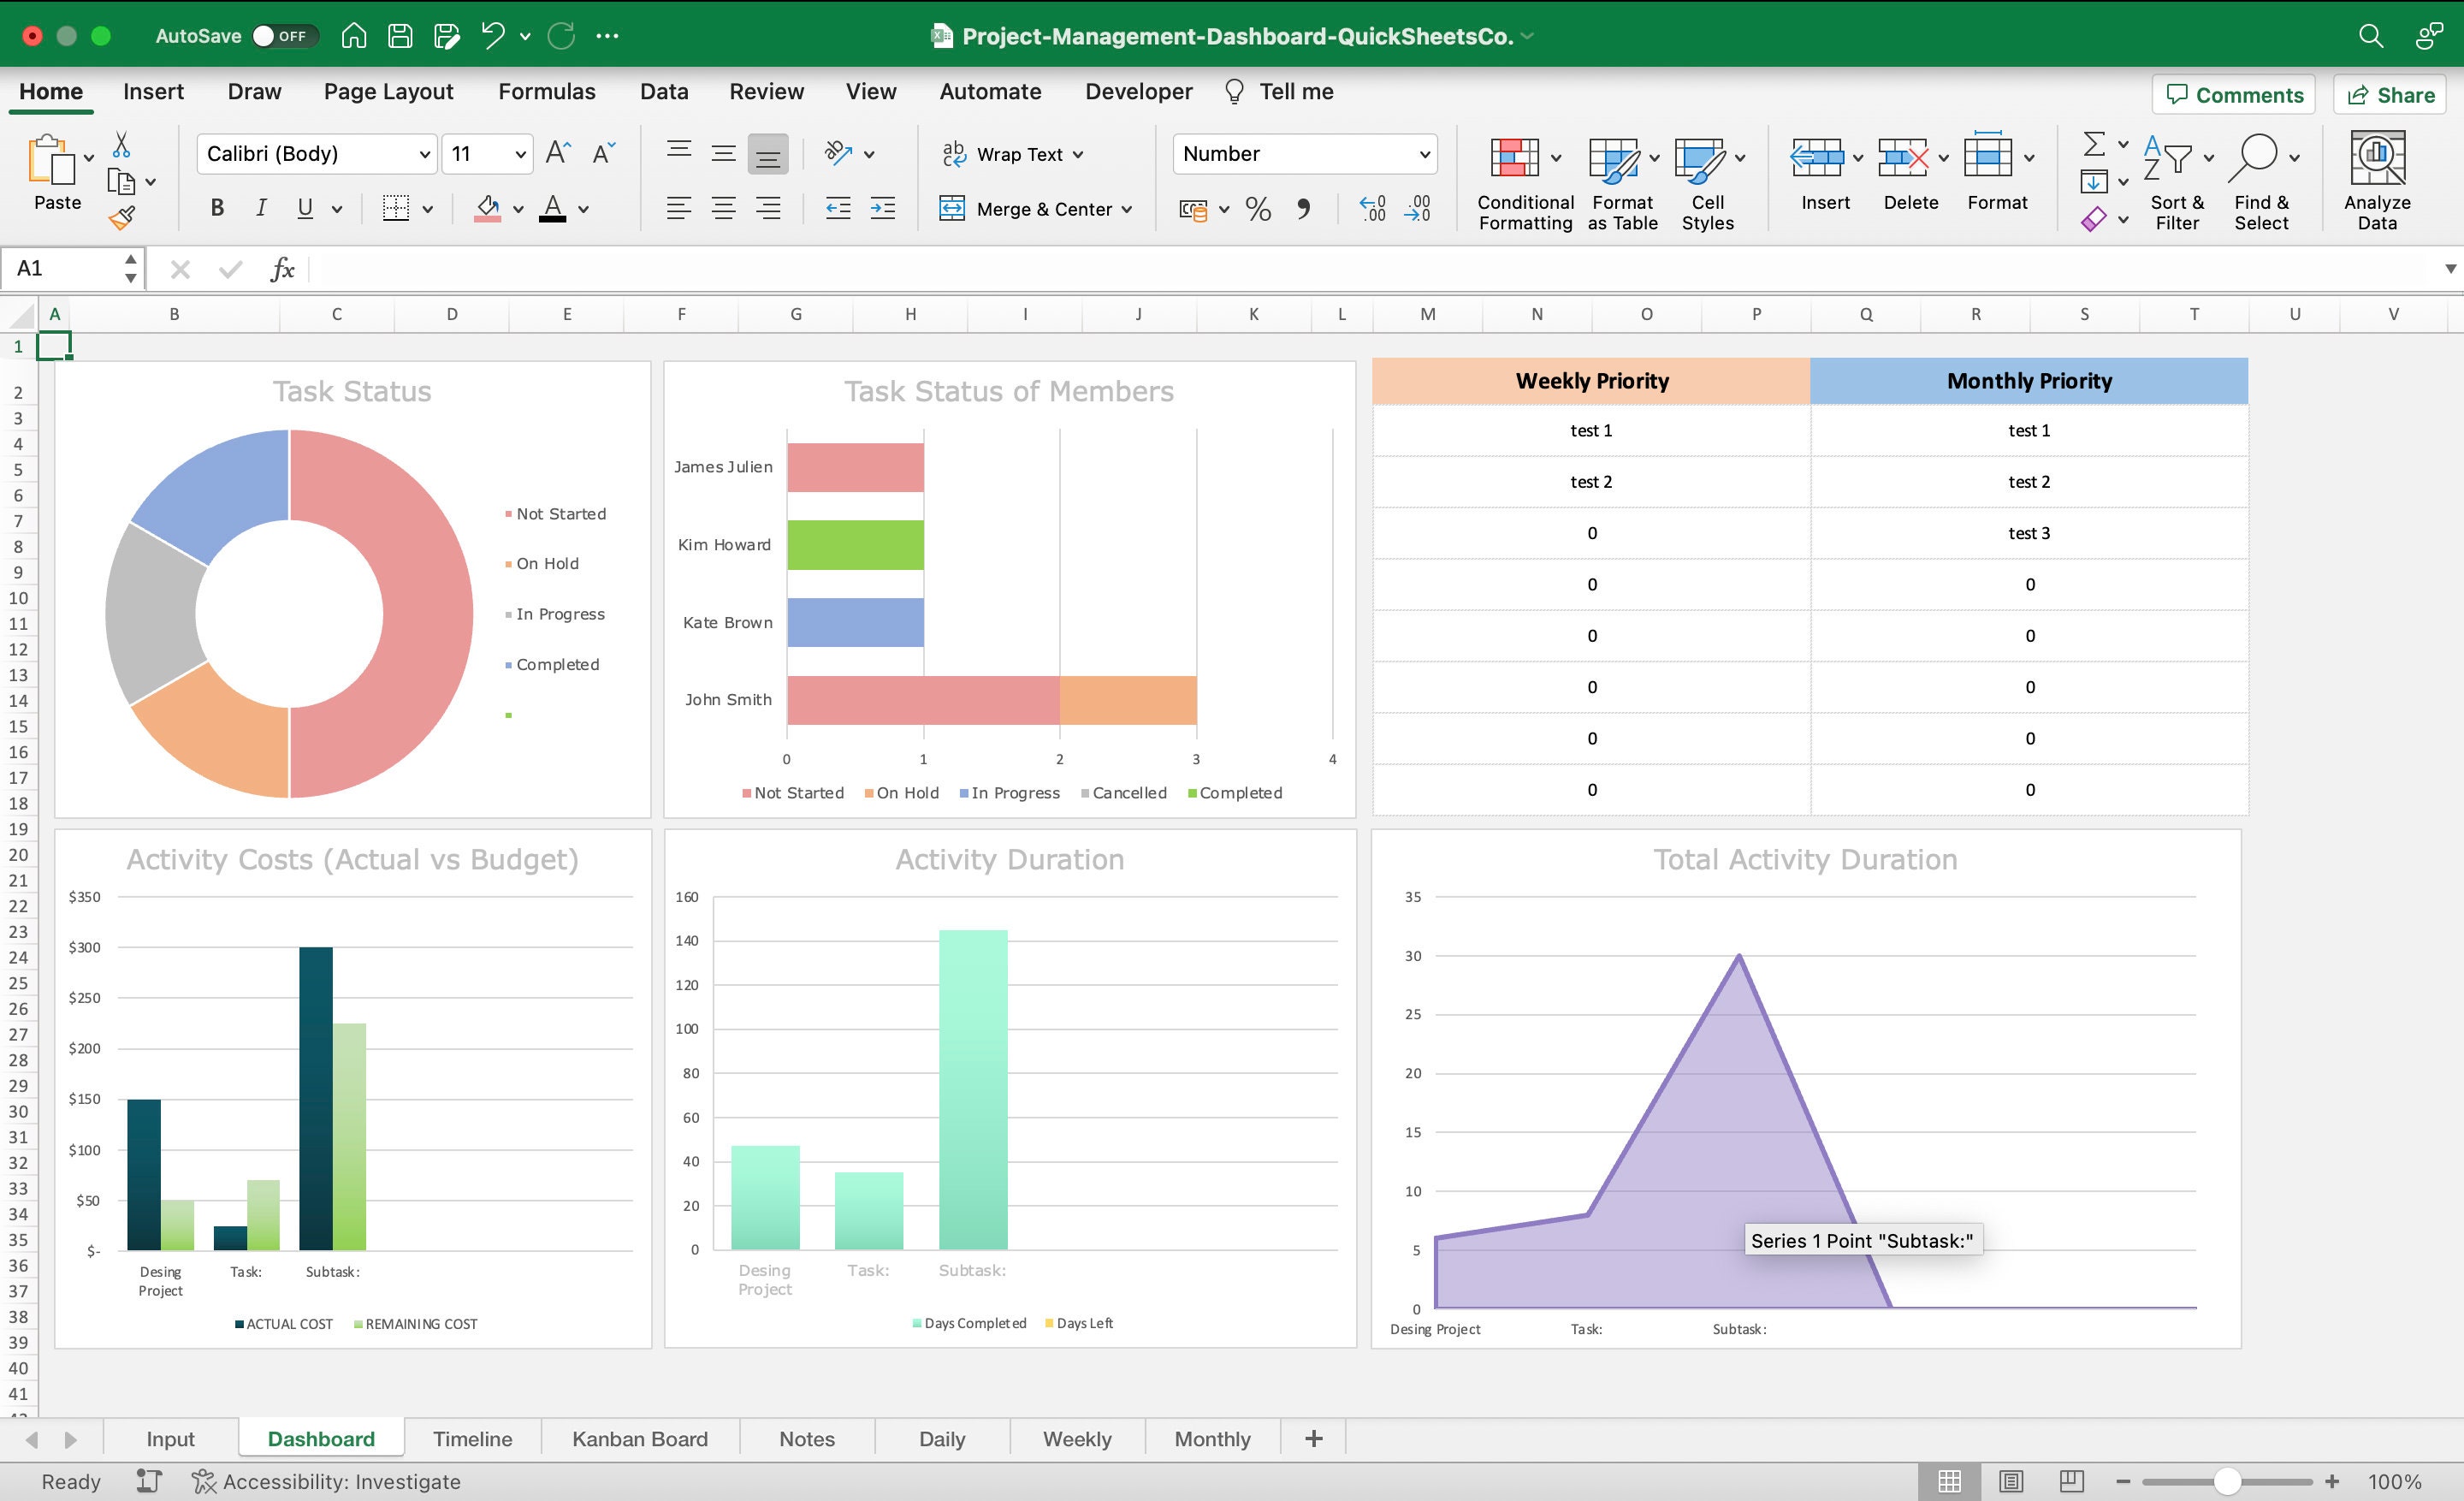Open the Formulas ribbon tab
The image size is (2464, 1501).
(x=546, y=91)
